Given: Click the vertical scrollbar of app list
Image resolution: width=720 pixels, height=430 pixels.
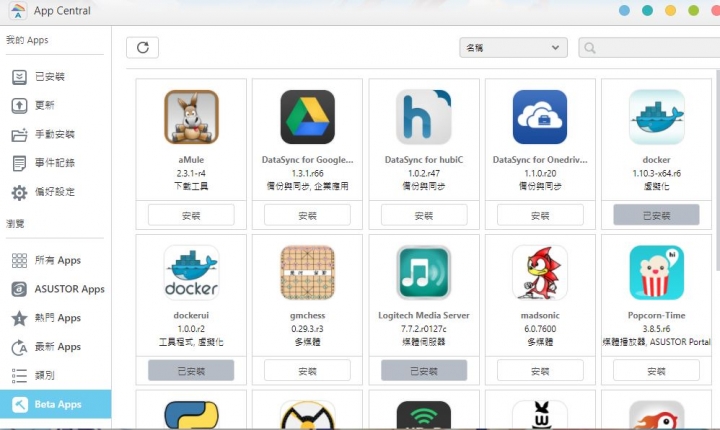Looking at the screenshot, I should 718,170.
